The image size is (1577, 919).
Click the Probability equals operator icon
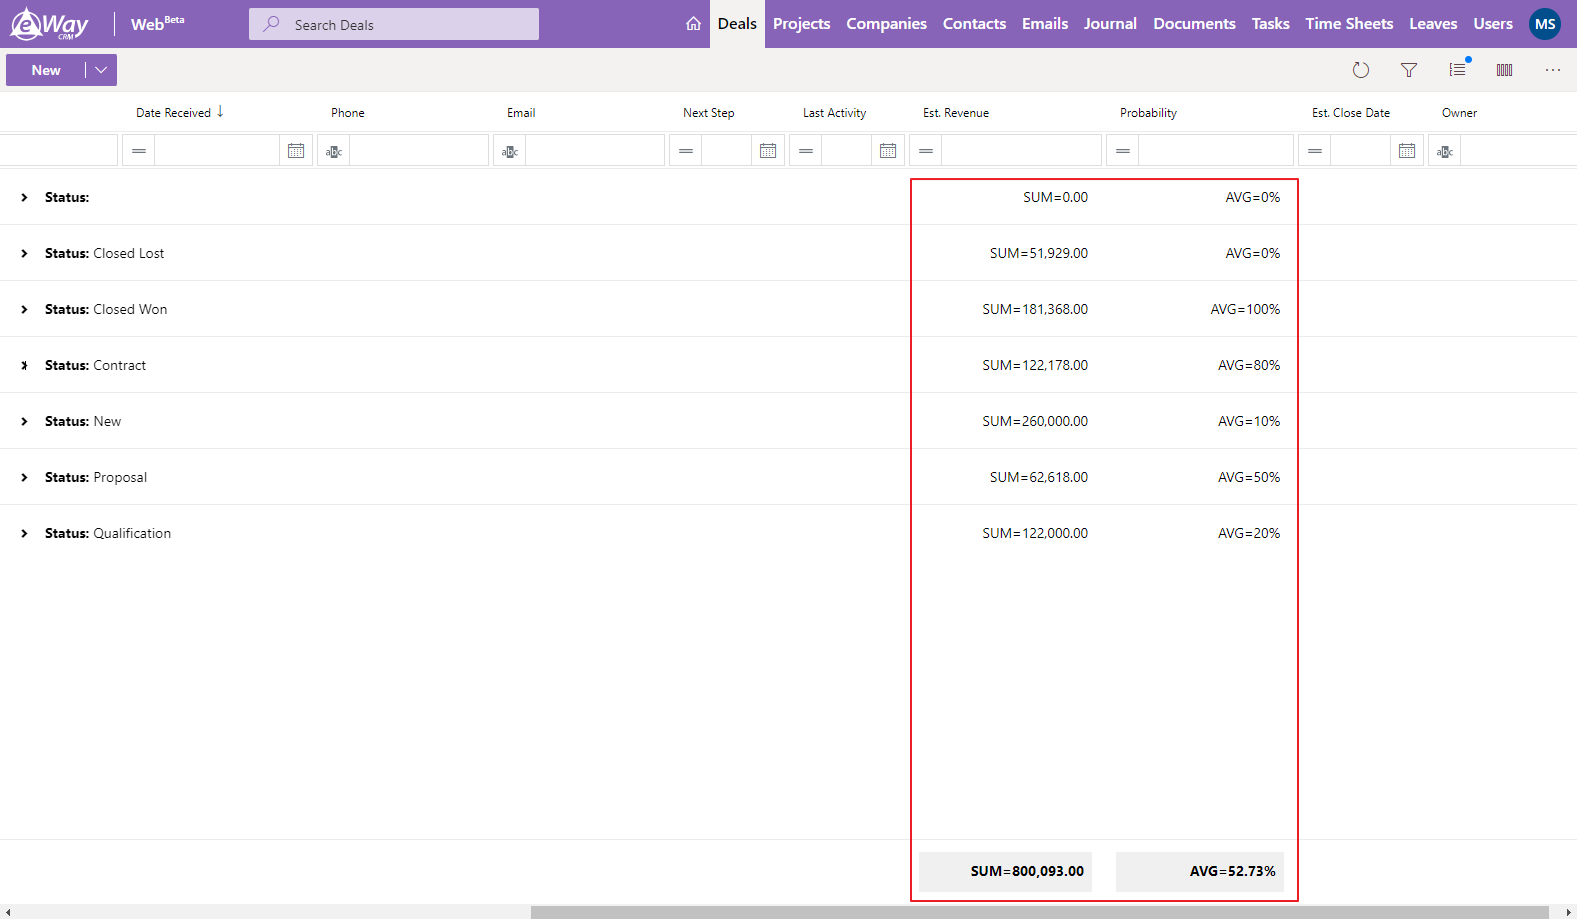click(x=1123, y=151)
